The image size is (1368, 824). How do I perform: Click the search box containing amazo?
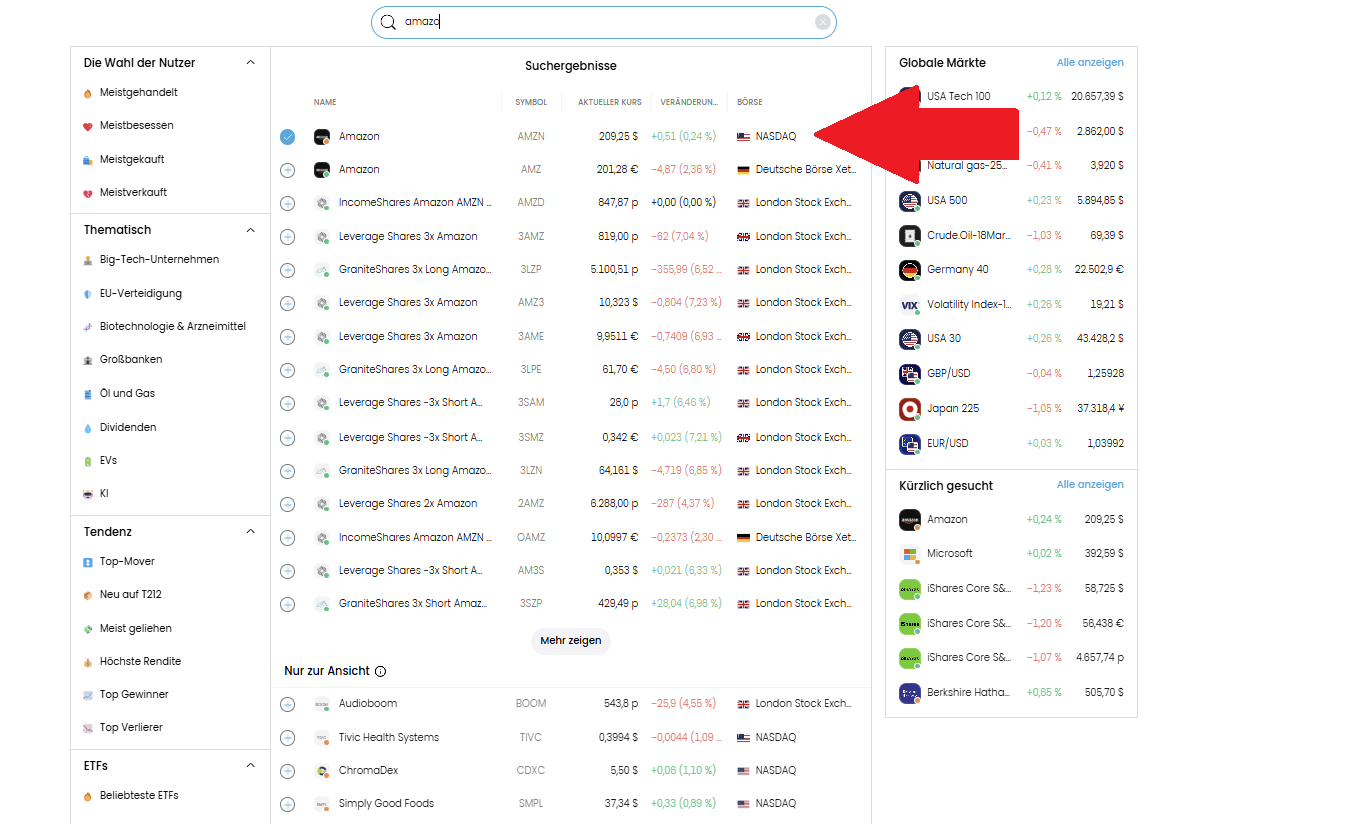[604, 22]
